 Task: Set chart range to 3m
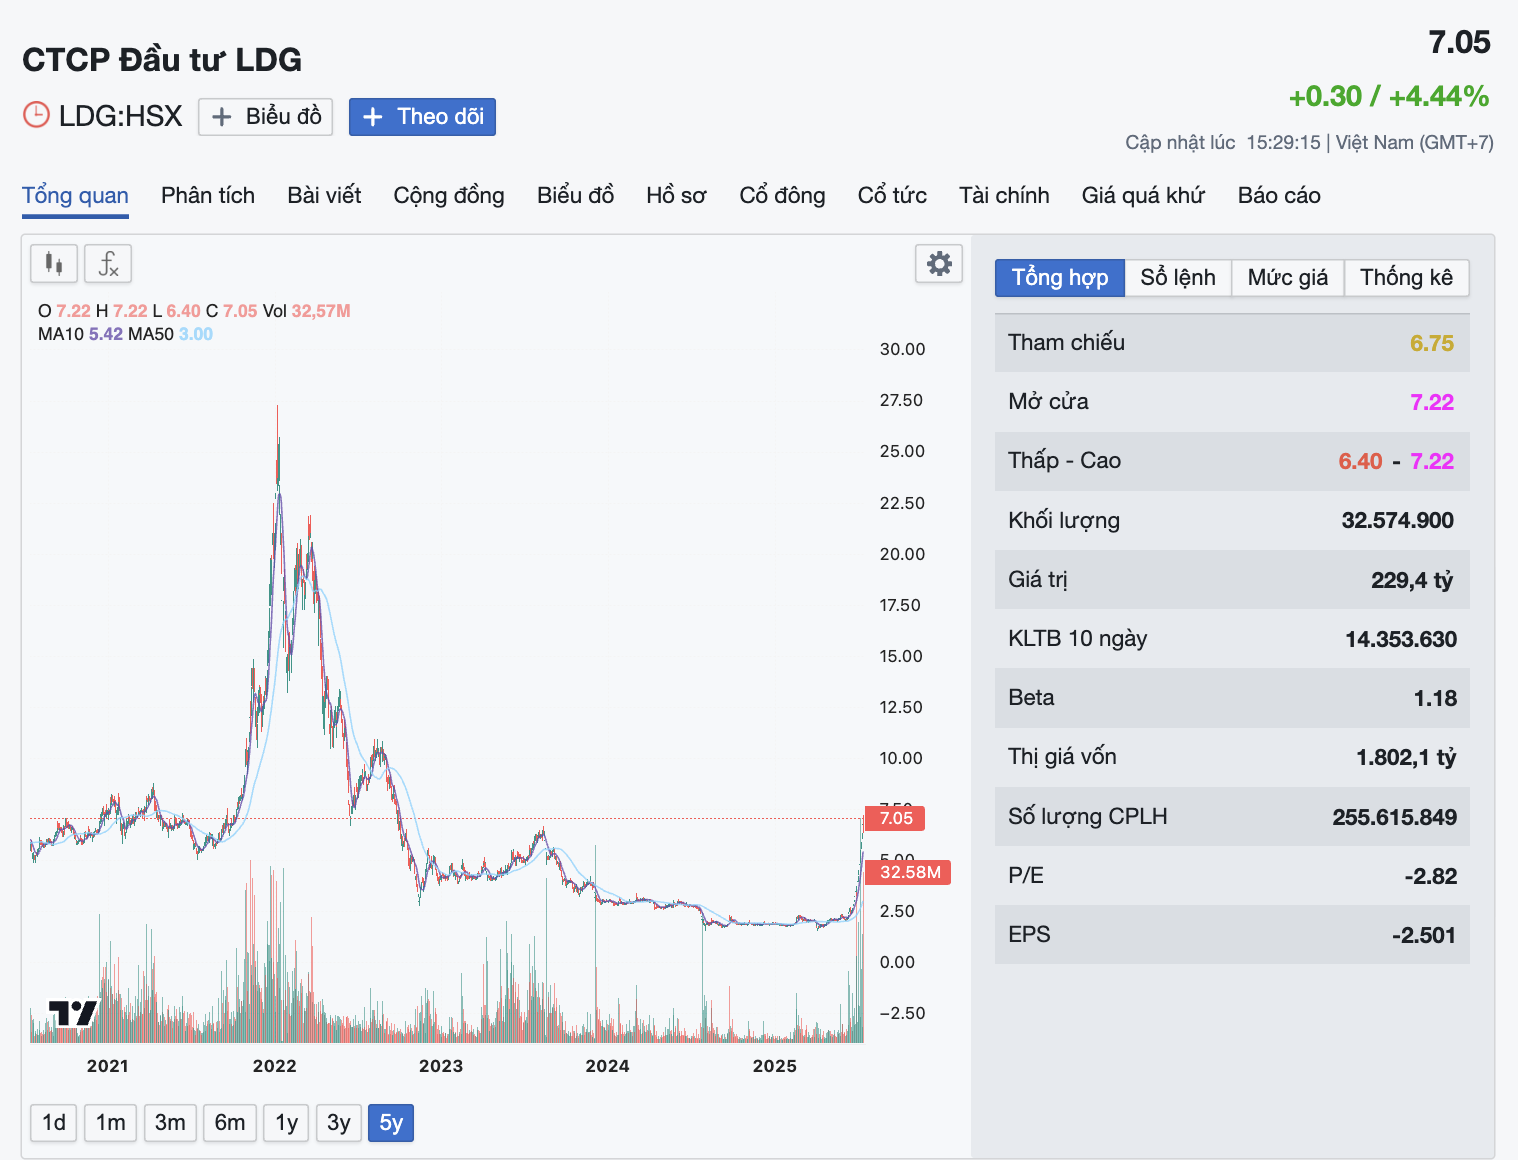[x=170, y=1122]
